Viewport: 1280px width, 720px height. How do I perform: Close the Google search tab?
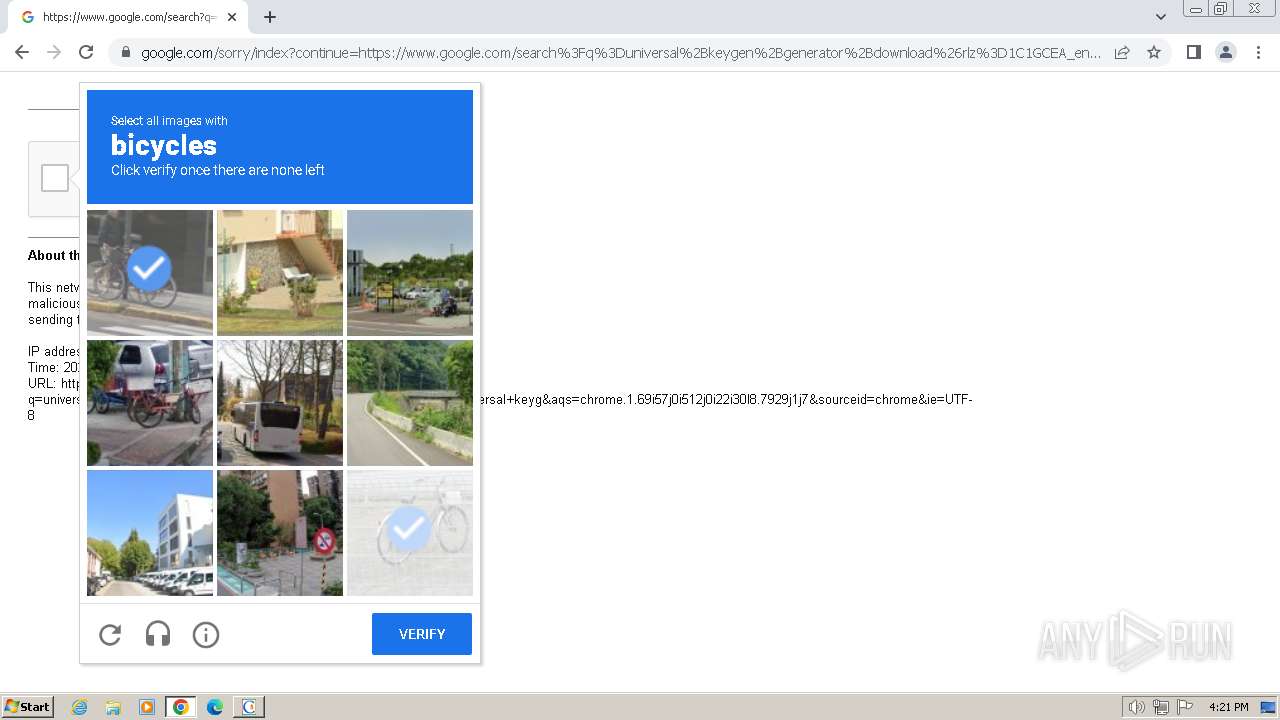232,17
